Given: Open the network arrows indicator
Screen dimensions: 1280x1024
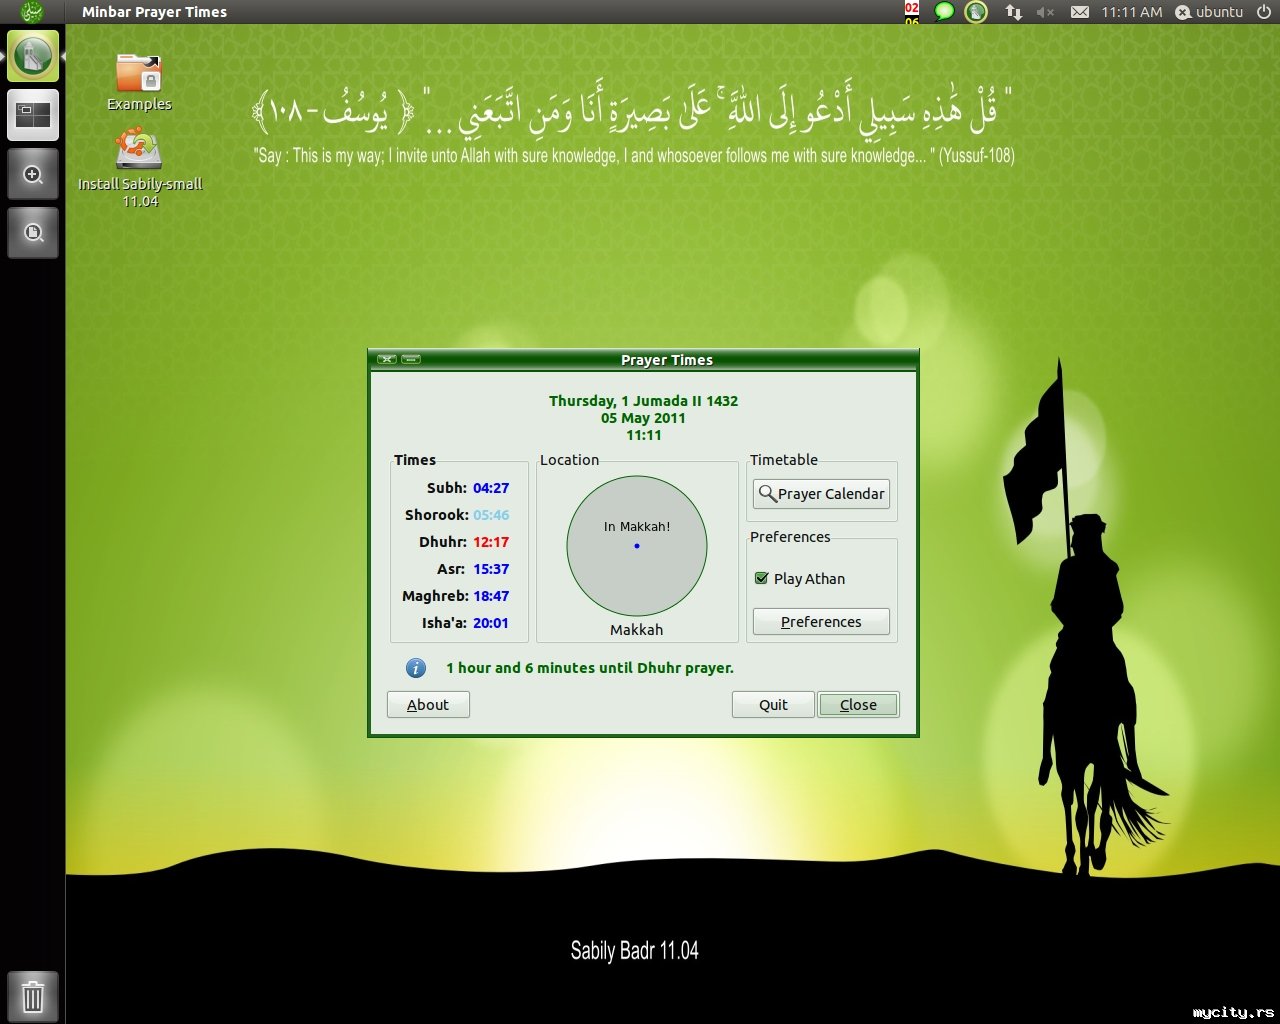Looking at the screenshot, I should coord(1014,12).
